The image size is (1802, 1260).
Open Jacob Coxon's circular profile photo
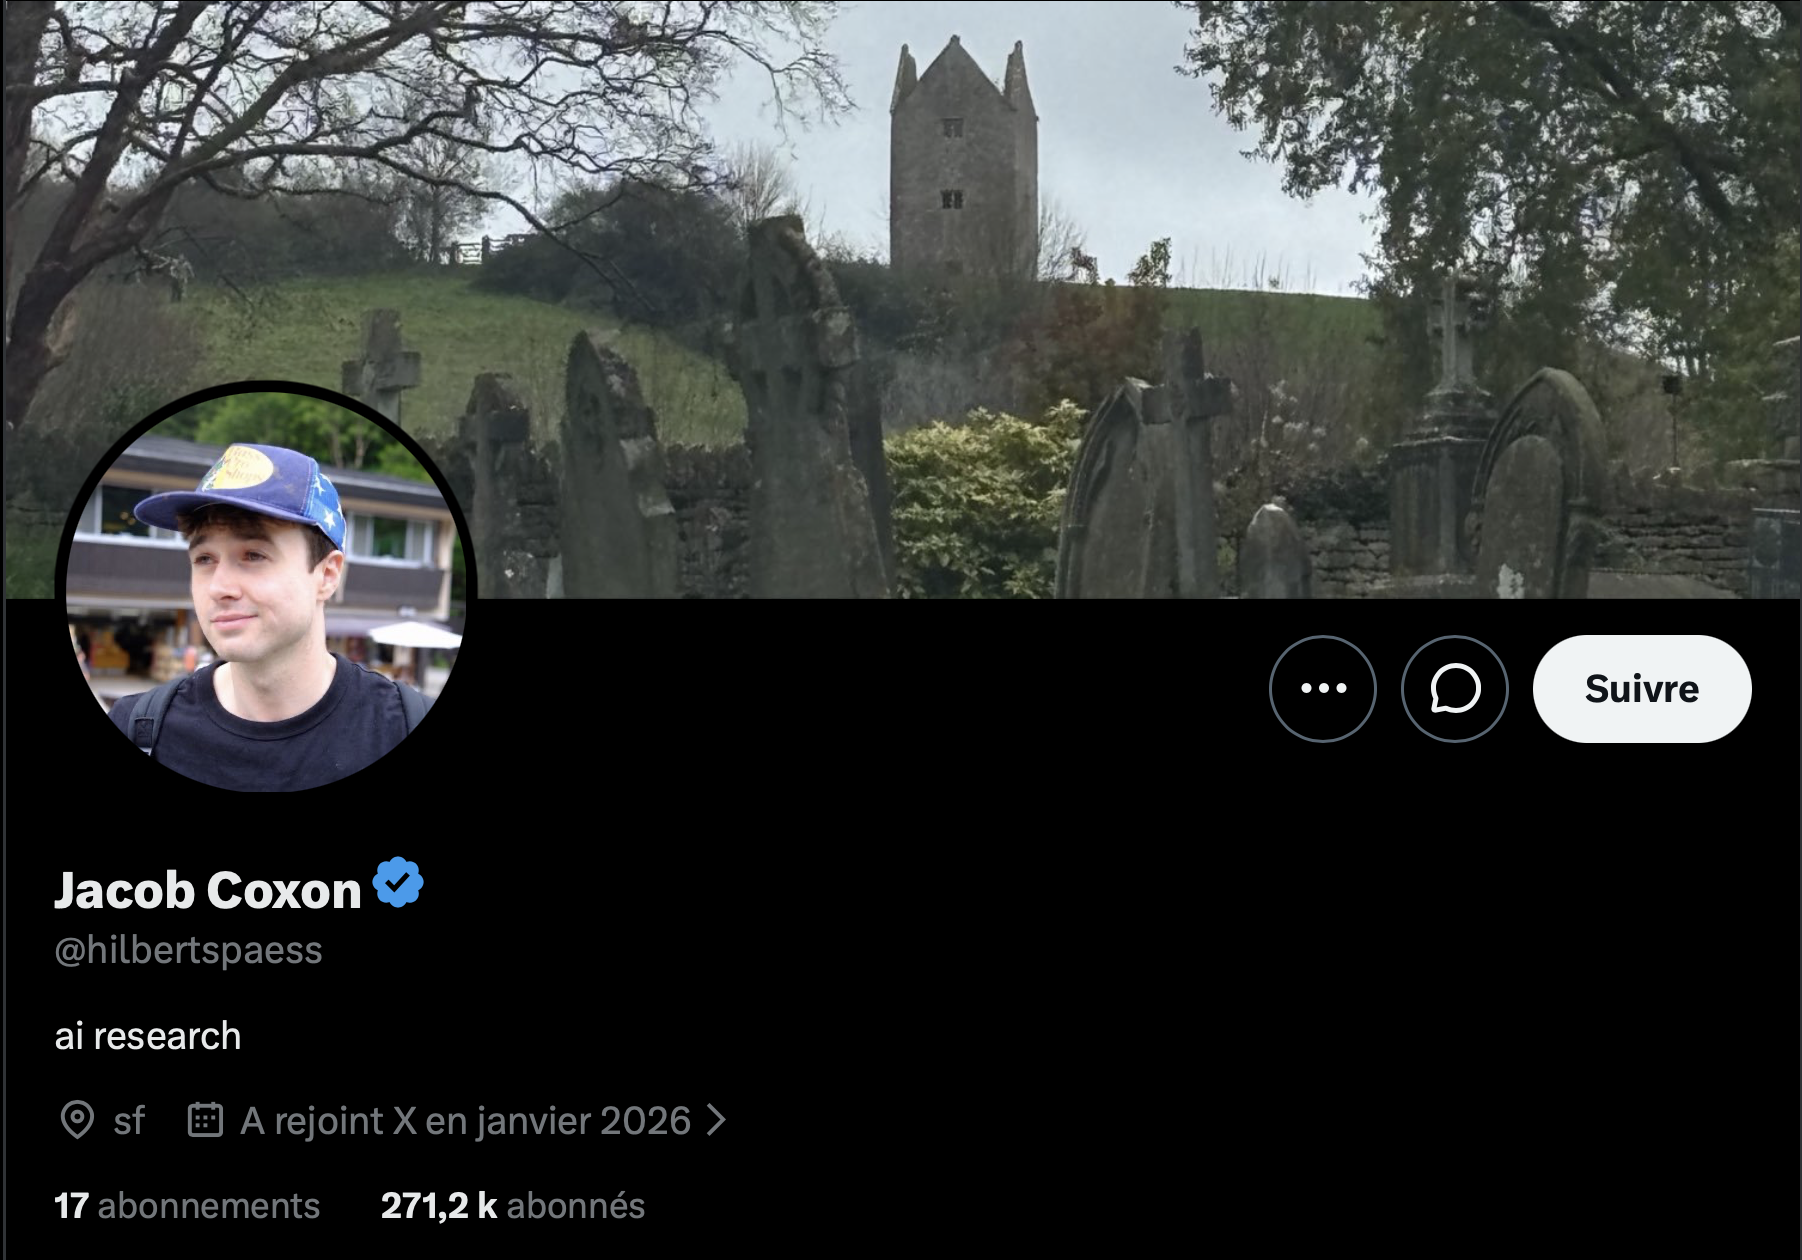pos(265,587)
